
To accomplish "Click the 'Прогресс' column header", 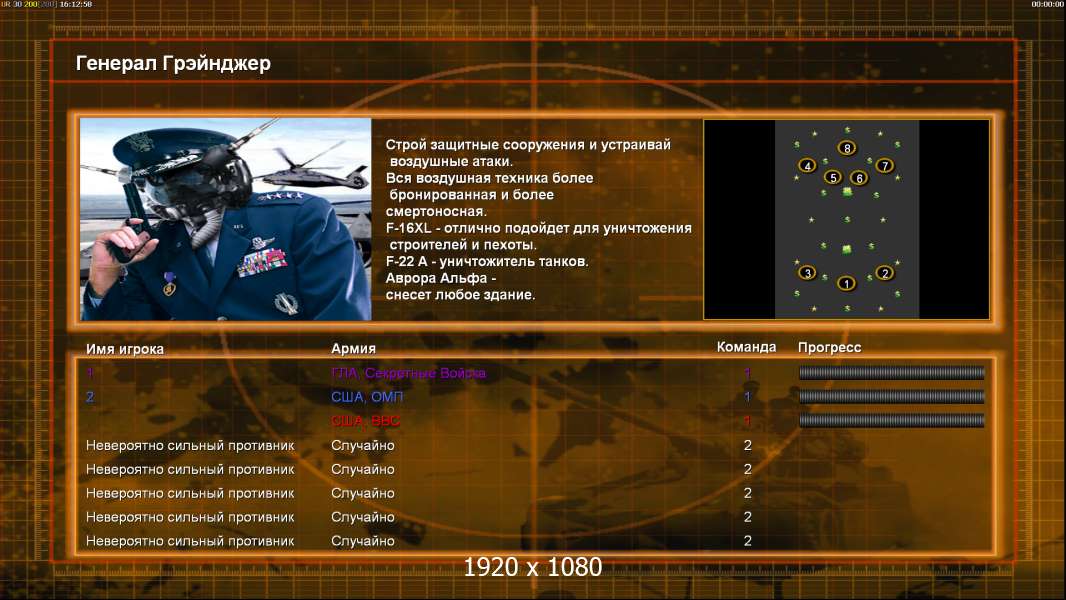I will pyautogui.click(x=829, y=348).
